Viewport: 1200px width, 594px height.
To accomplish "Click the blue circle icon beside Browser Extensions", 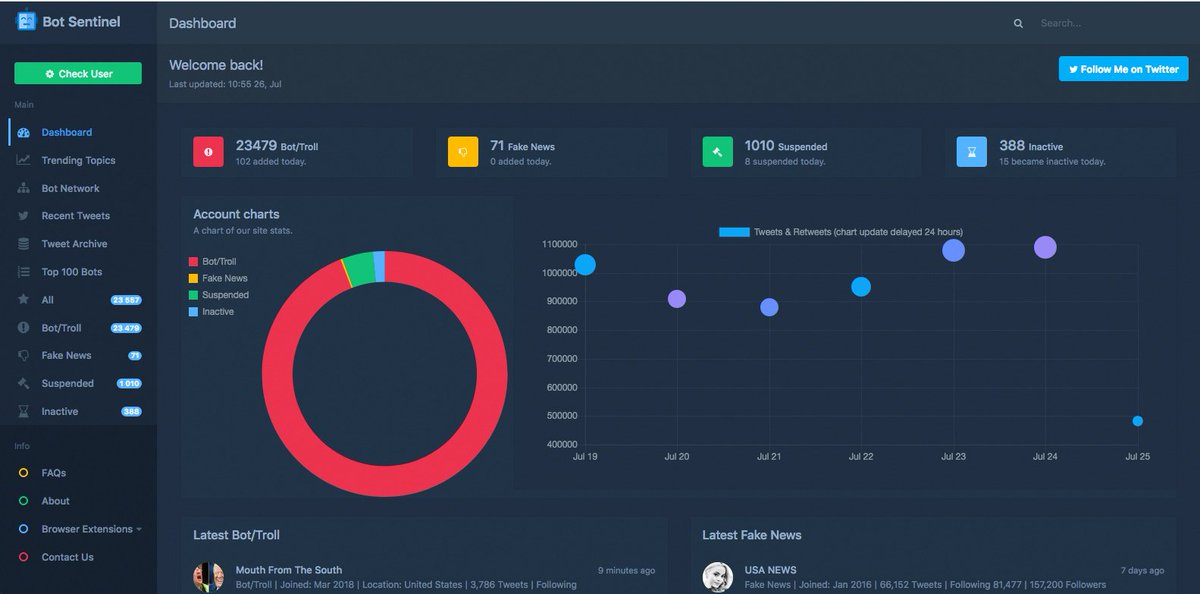I will point(23,529).
